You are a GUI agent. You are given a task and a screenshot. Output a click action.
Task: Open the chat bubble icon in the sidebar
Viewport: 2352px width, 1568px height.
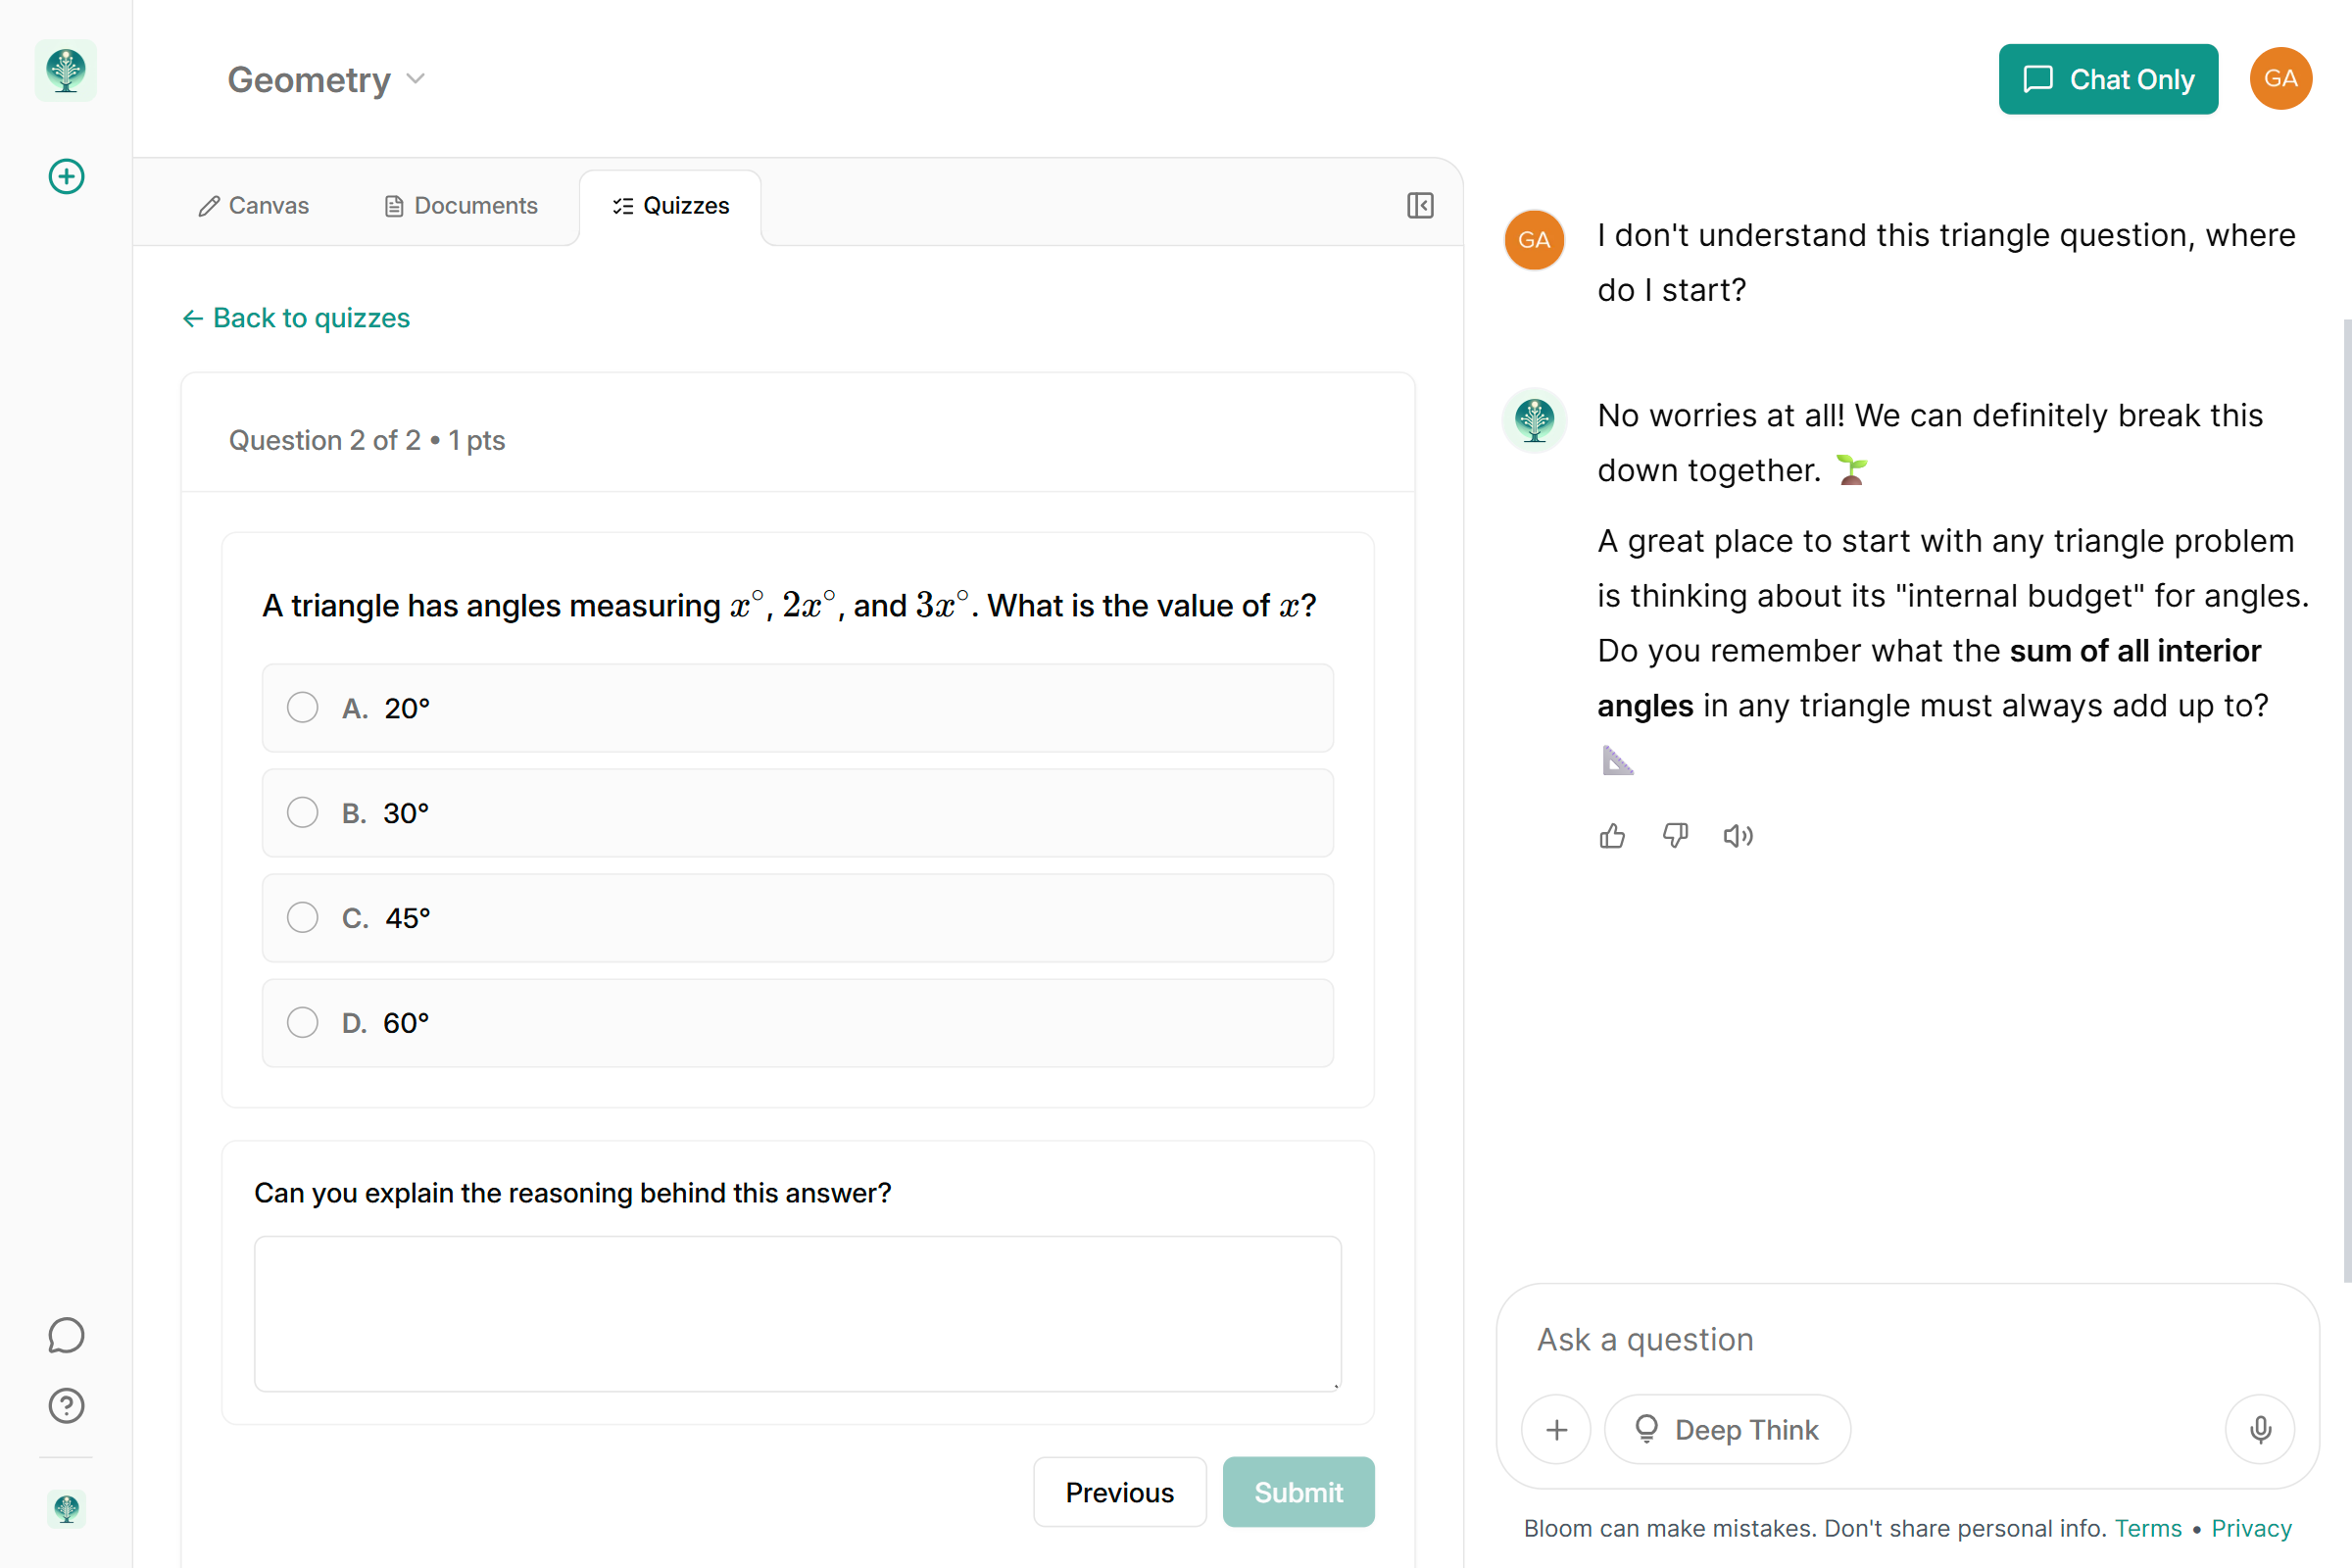65,1335
